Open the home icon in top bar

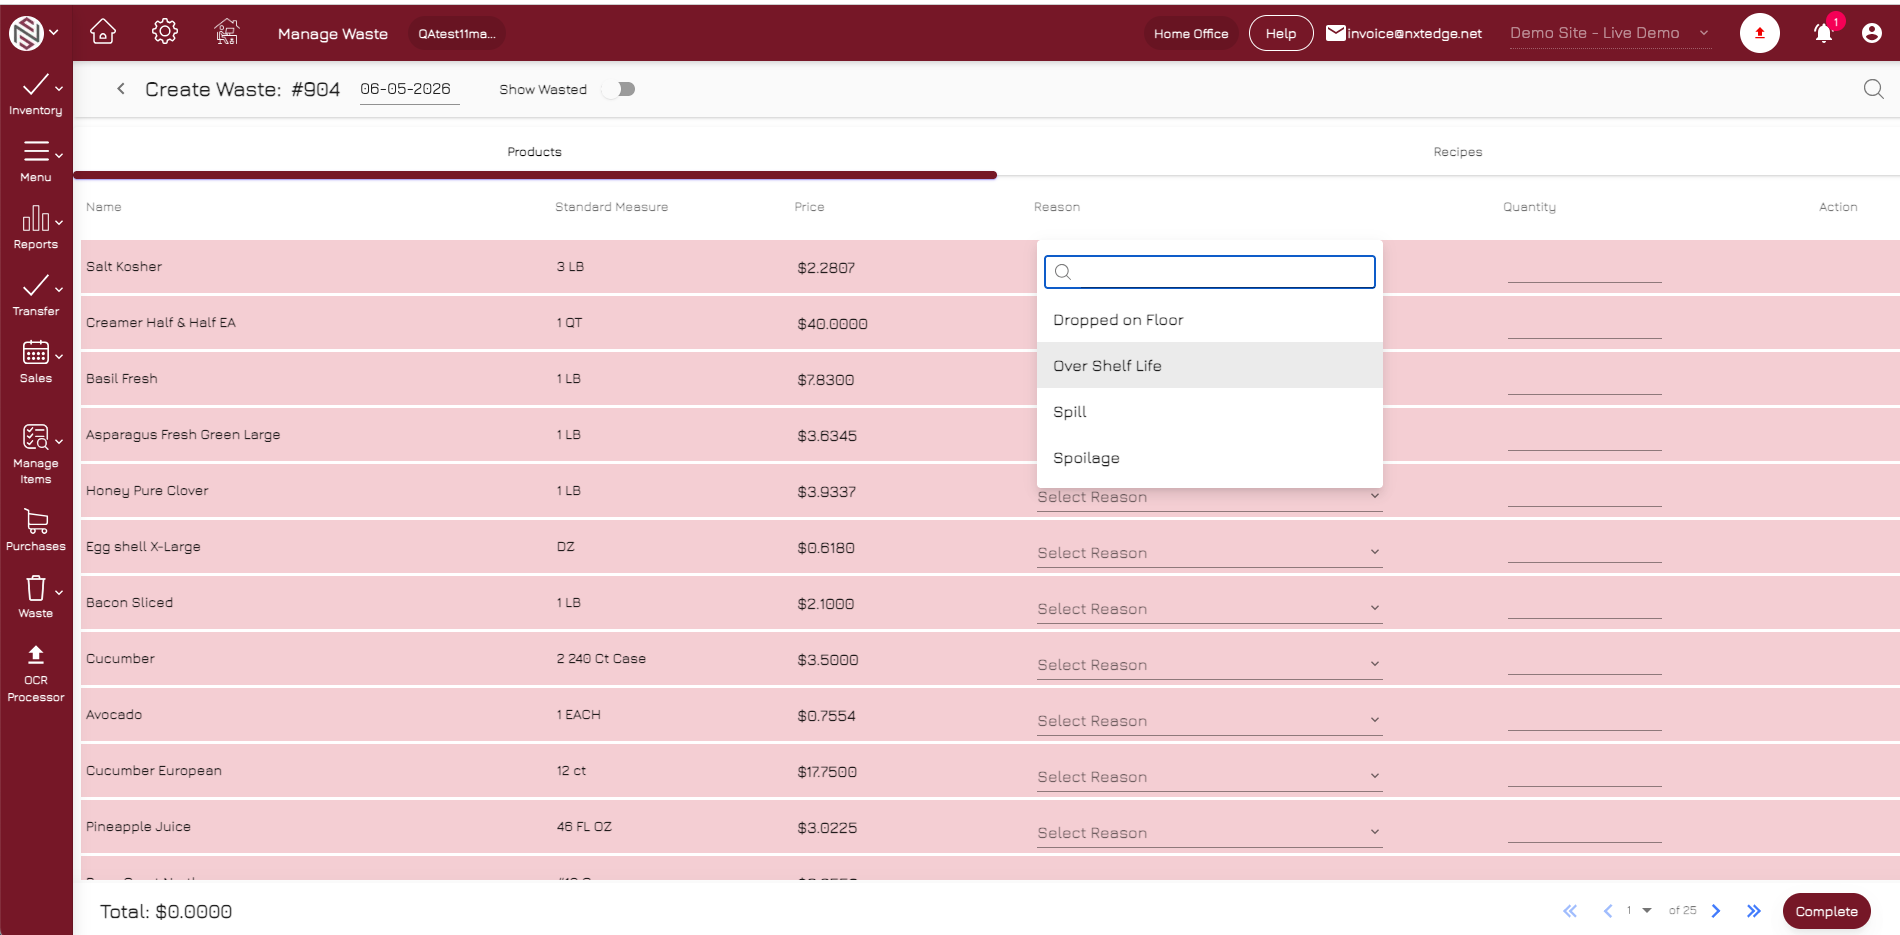(103, 32)
